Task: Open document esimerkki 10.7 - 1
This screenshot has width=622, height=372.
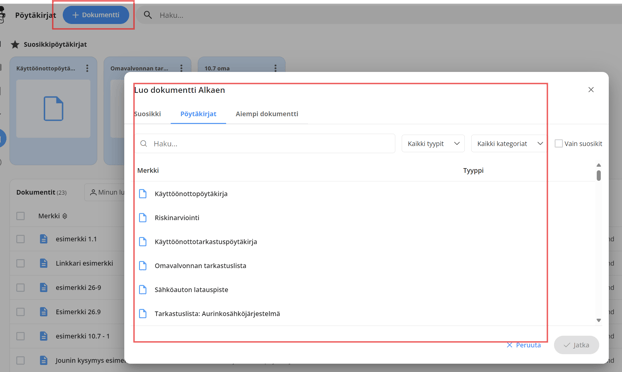Action: coord(83,336)
